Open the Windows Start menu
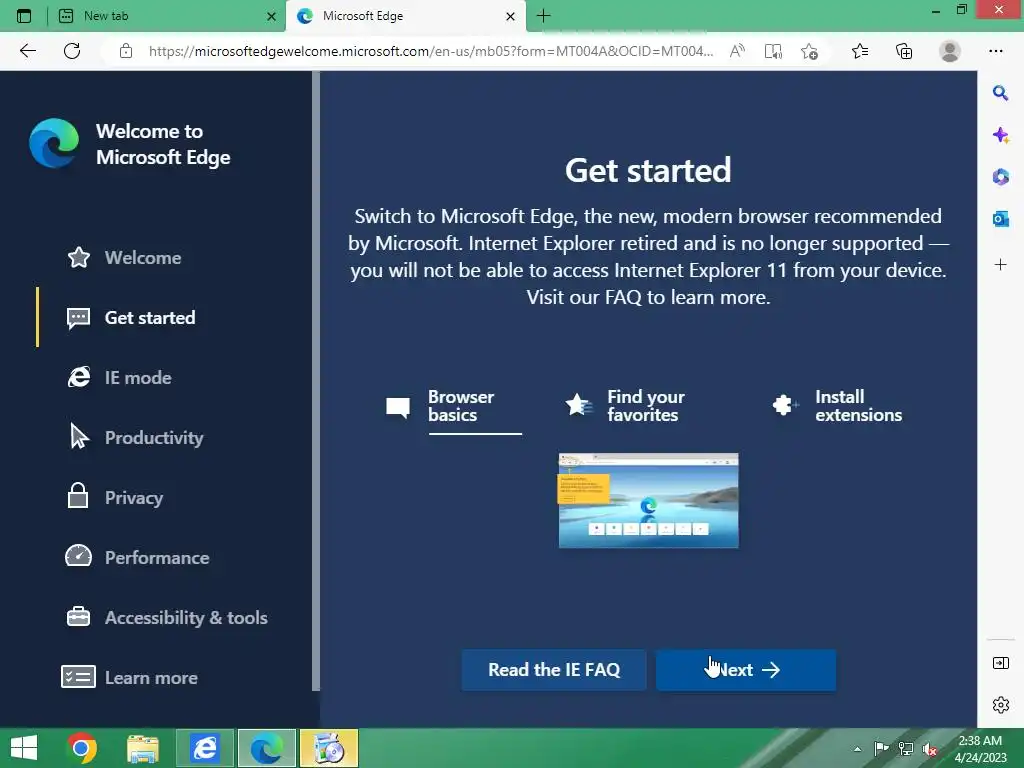This screenshot has width=1024, height=768. pos(24,748)
